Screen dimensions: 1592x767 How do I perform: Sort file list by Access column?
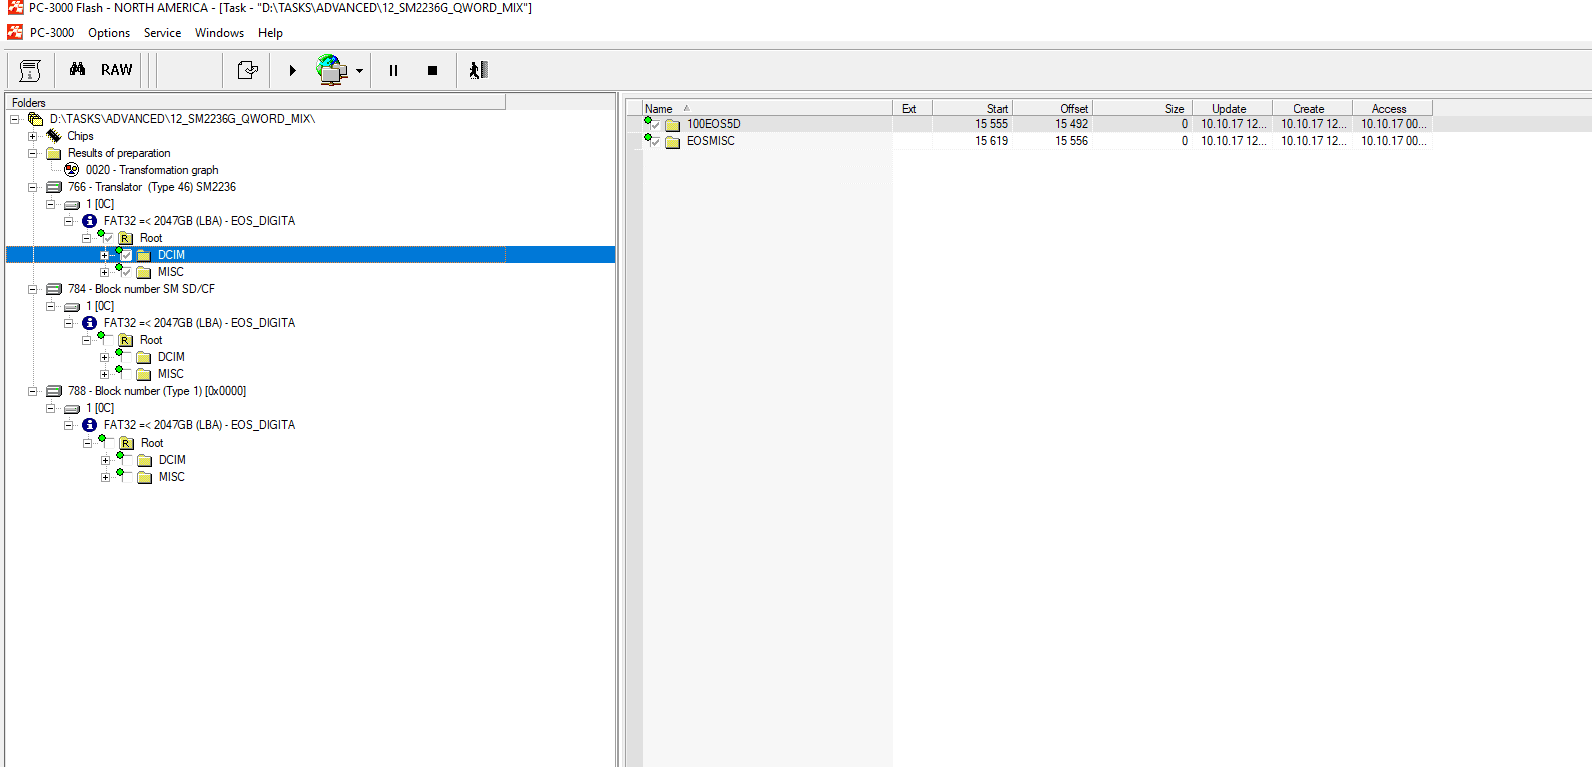1392,108
